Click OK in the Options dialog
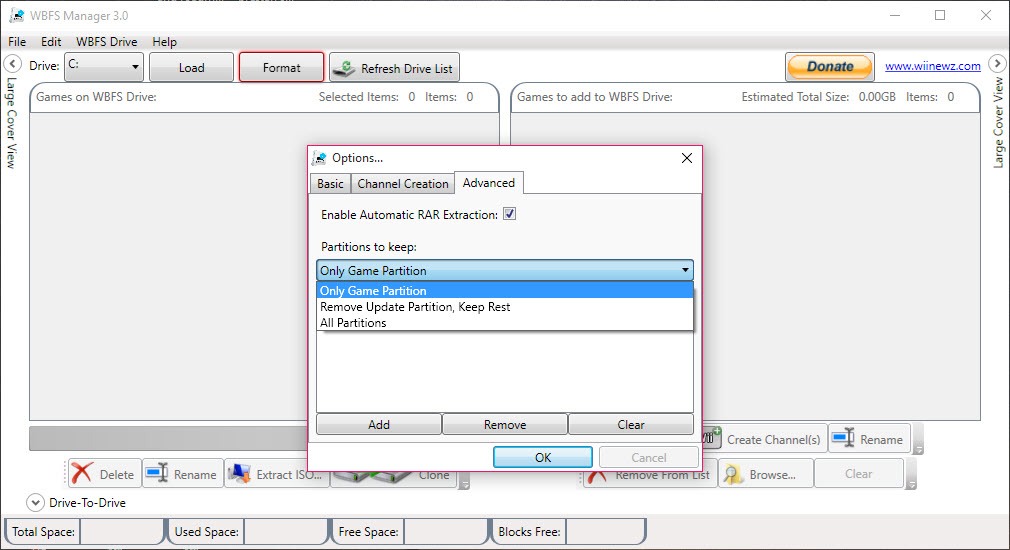1010x550 pixels. pyautogui.click(x=543, y=457)
